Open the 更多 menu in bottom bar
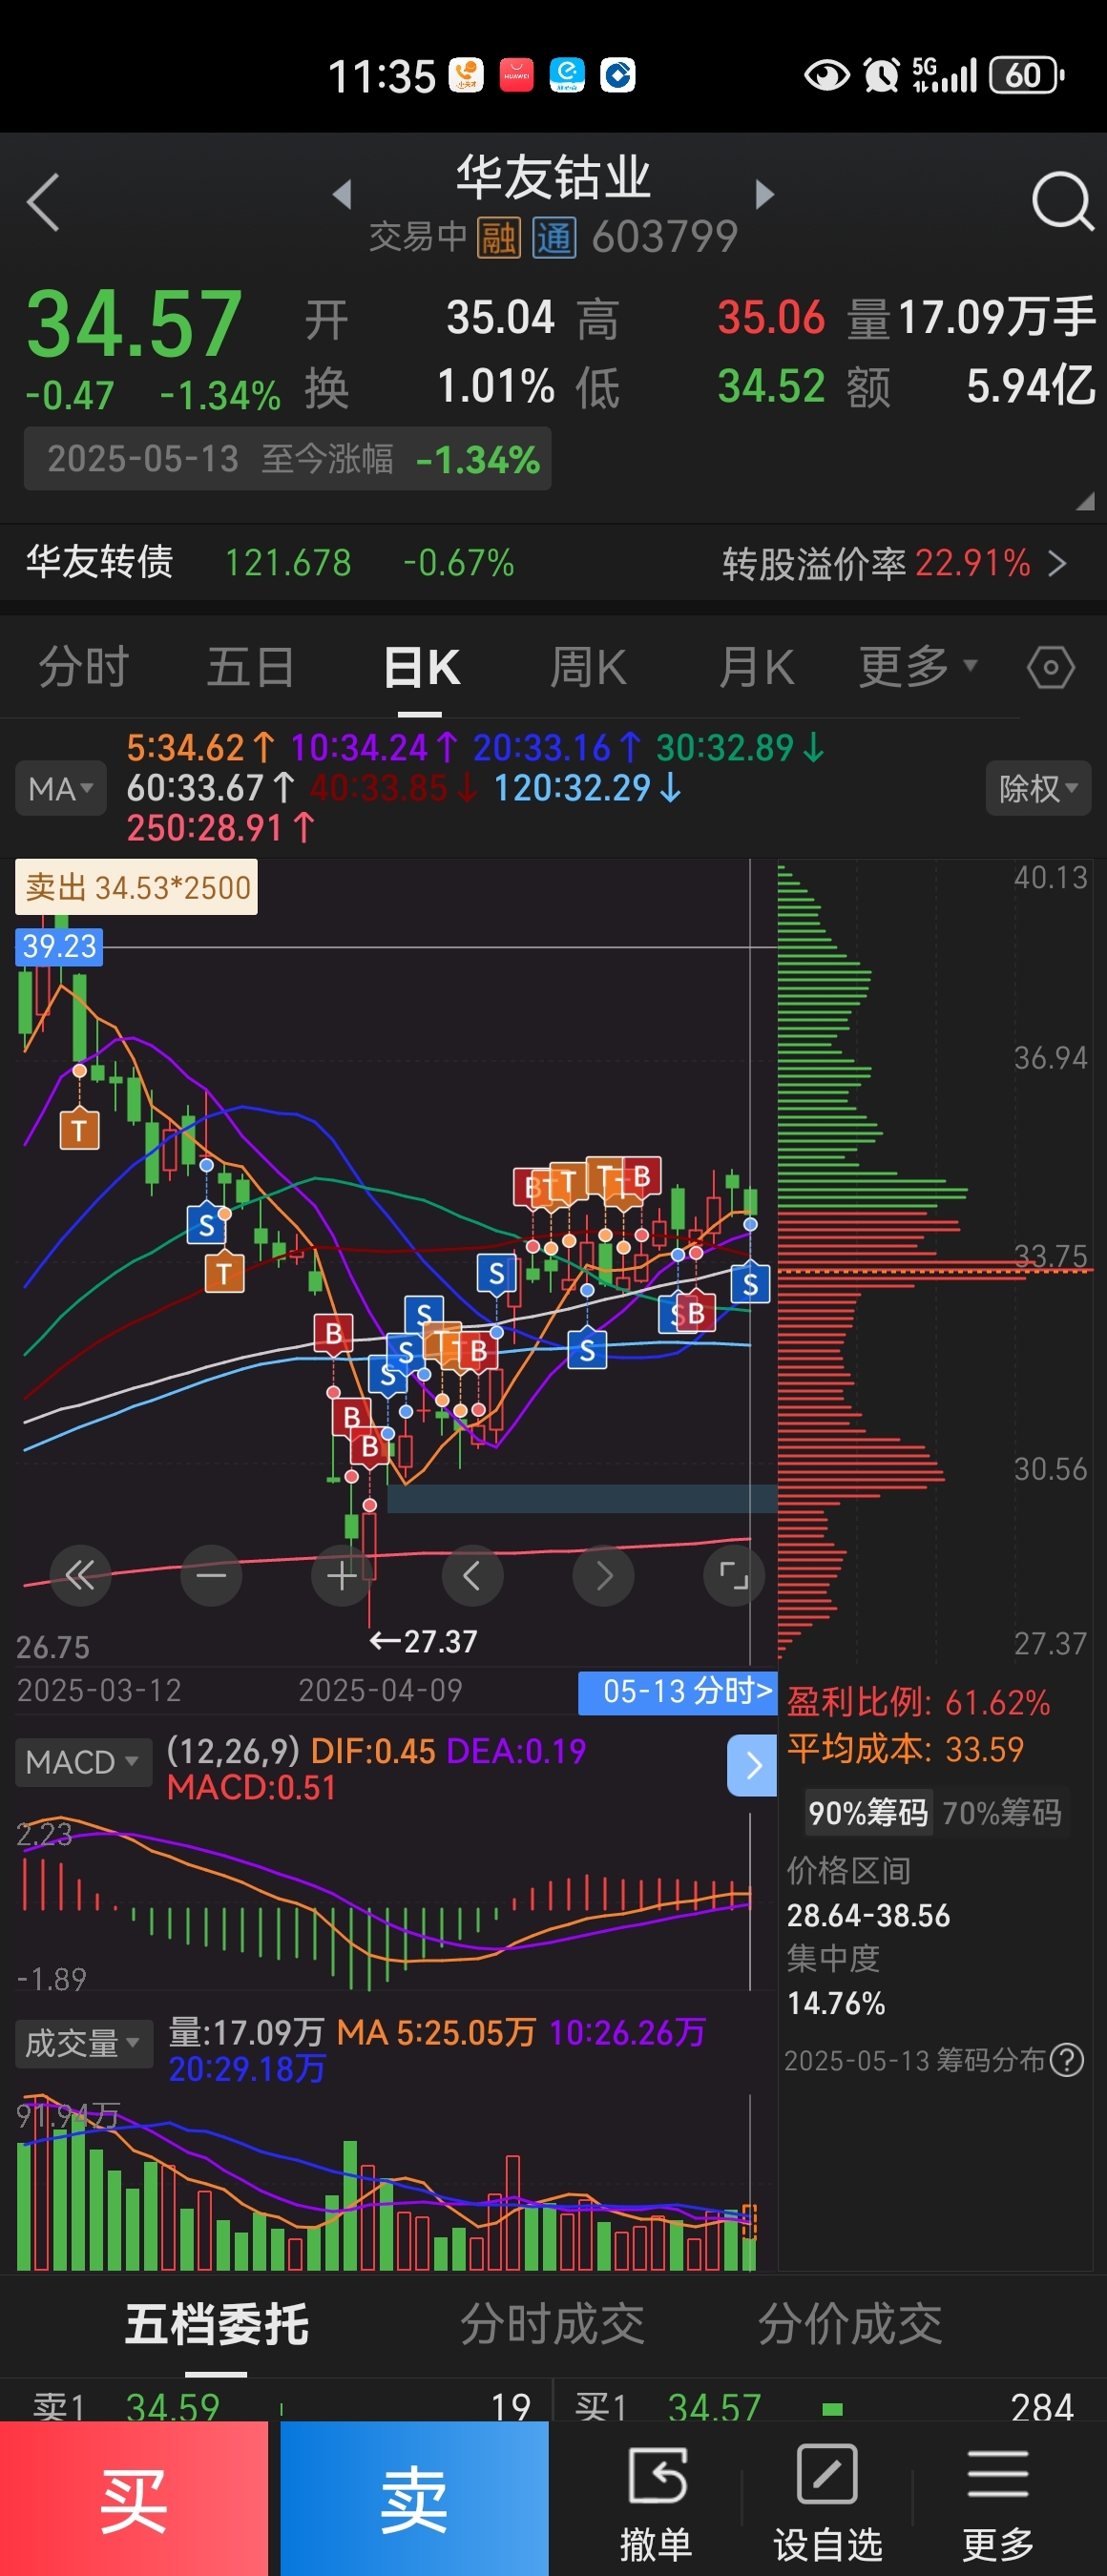 997,2504
